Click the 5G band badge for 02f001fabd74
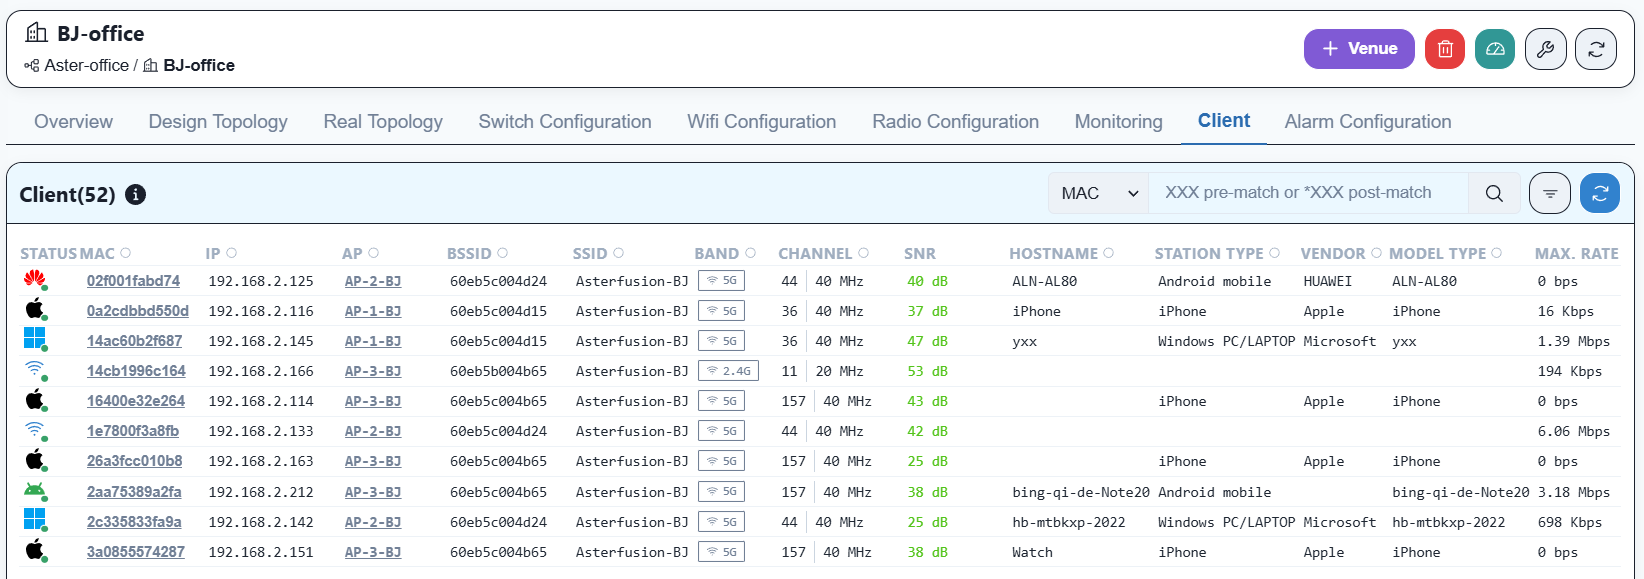 click(x=721, y=281)
